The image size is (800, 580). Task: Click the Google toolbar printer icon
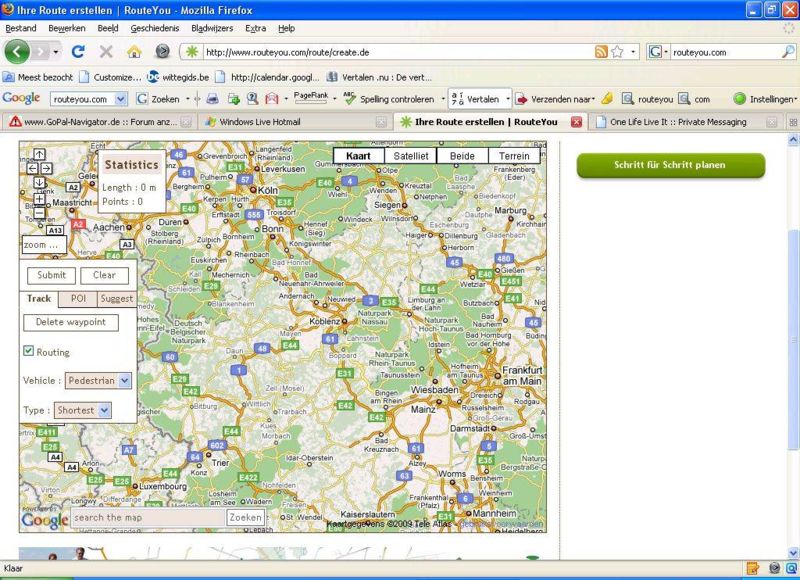(x=213, y=99)
